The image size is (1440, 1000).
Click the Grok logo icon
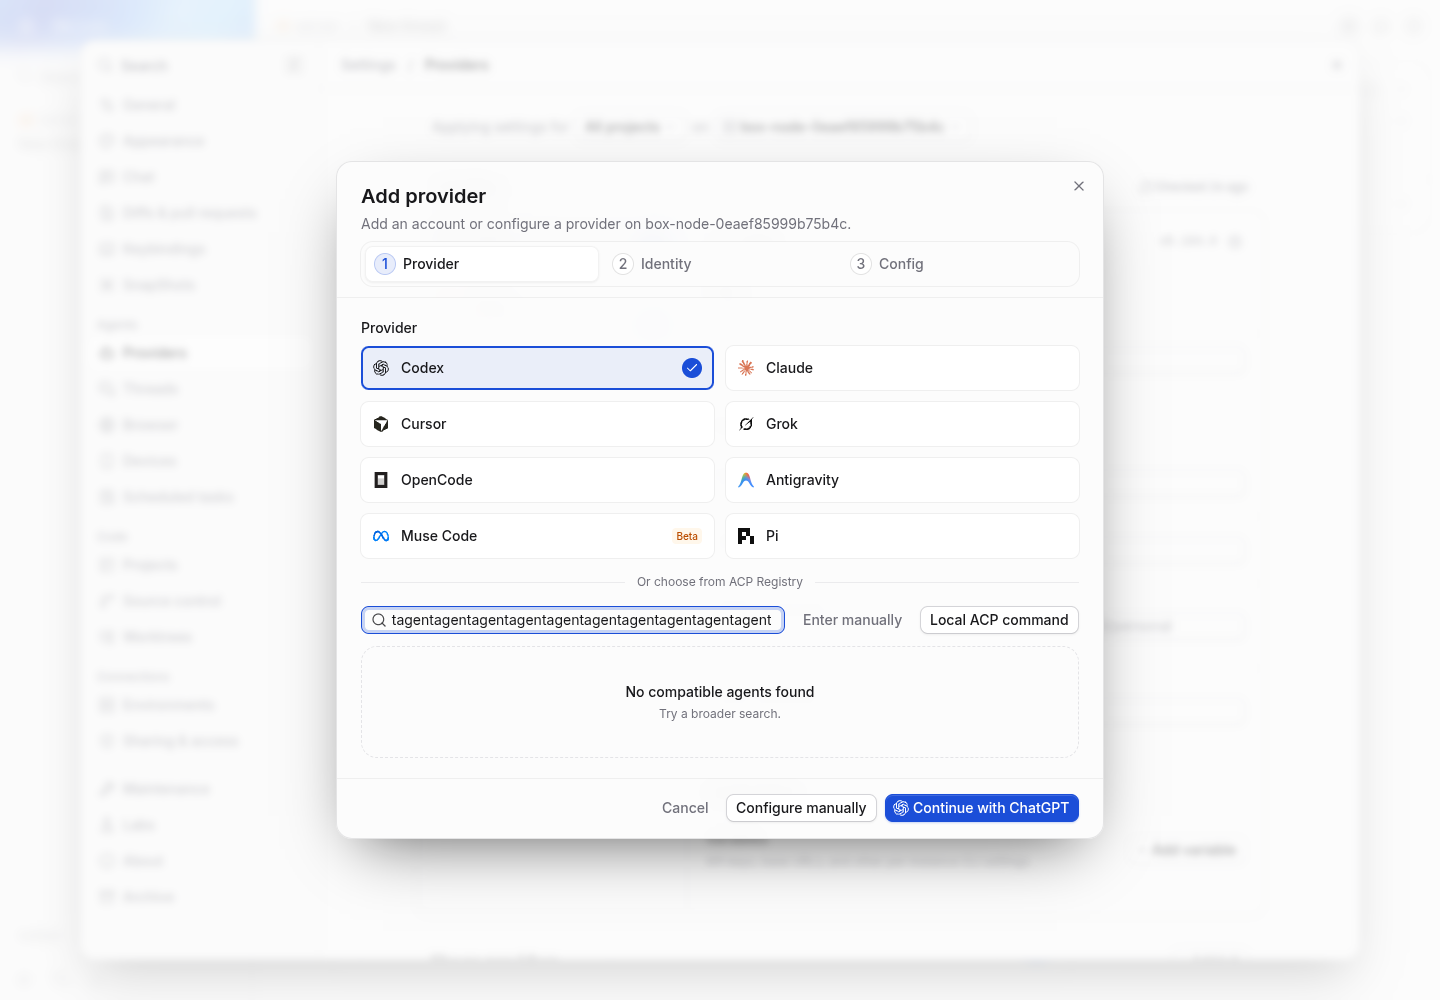click(746, 424)
